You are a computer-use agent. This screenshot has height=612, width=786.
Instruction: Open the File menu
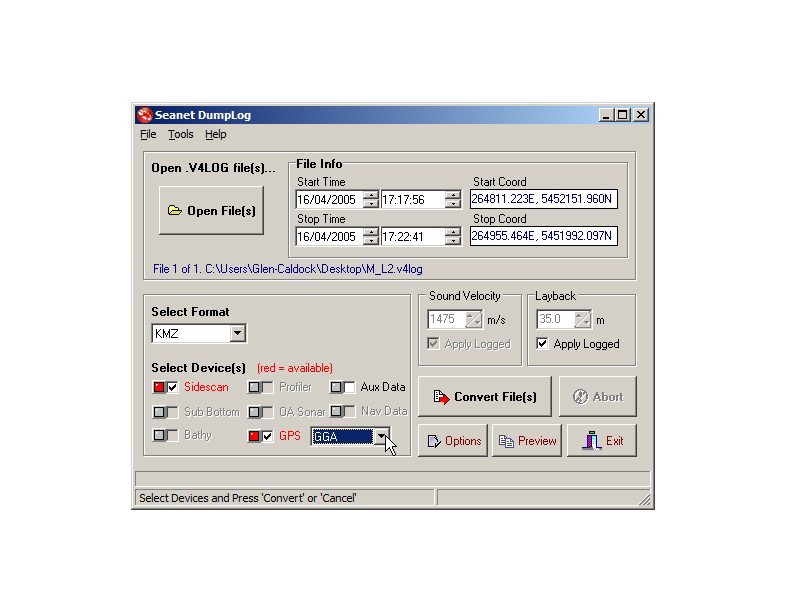(x=148, y=134)
